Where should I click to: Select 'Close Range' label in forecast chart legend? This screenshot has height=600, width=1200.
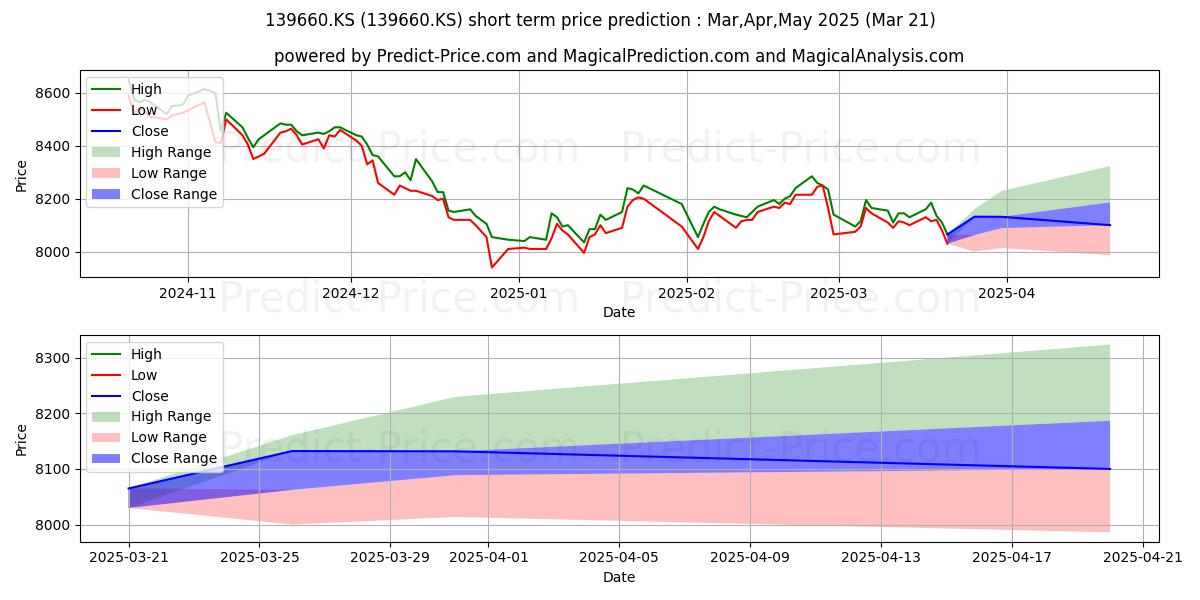tap(174, 458)
